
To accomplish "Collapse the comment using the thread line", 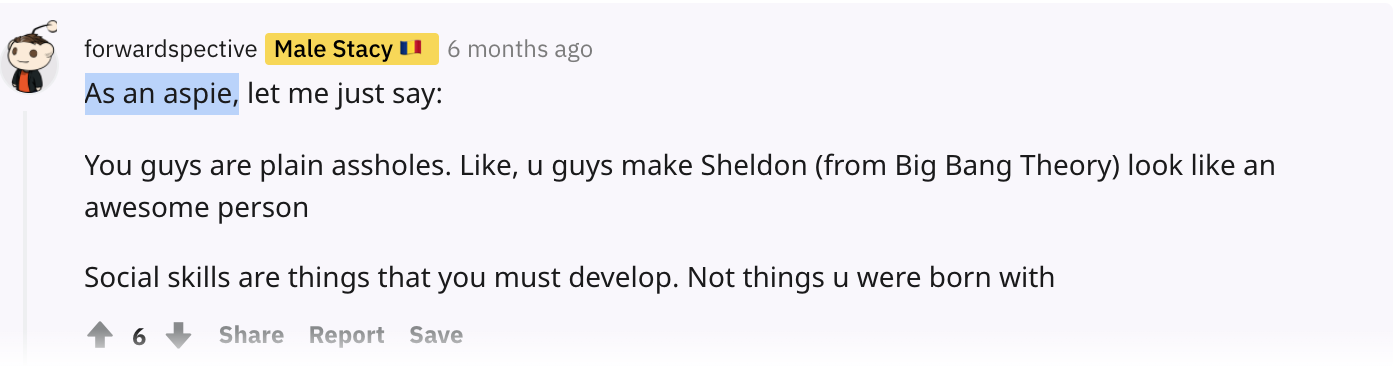I will click(27, 235).
